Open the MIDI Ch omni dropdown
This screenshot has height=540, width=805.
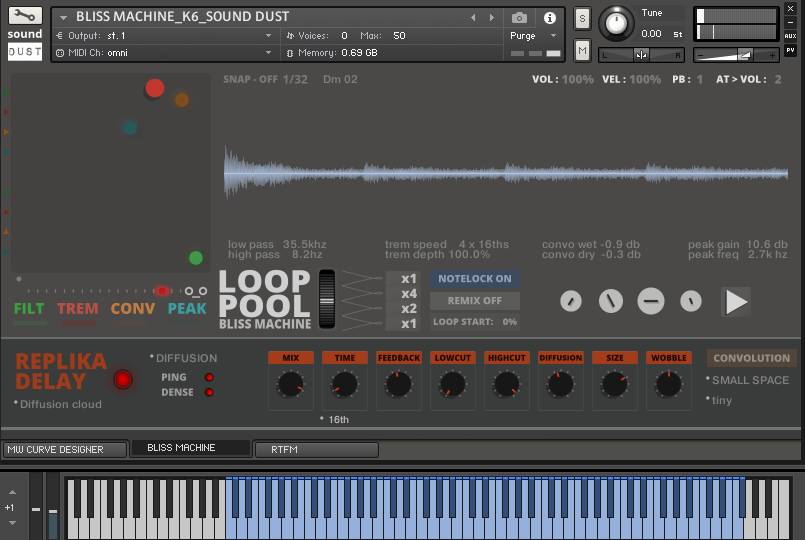coord(164,52)
